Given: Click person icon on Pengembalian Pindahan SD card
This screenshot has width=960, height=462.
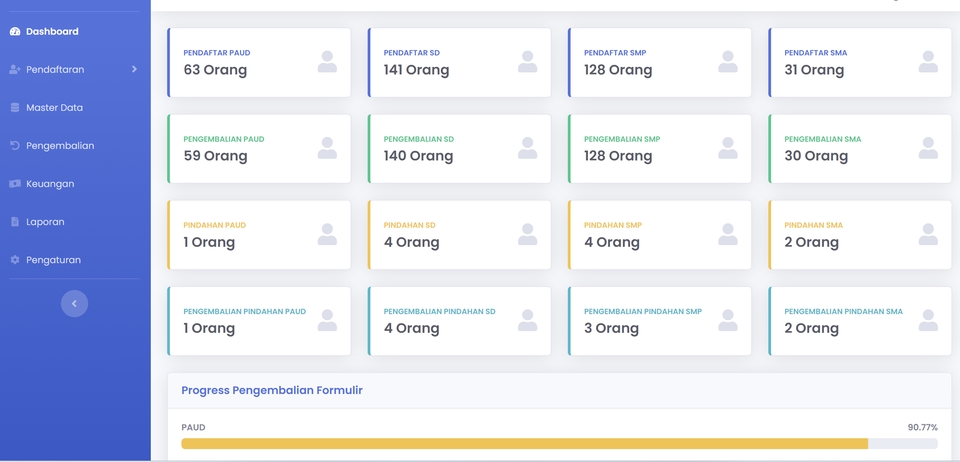Looking at the screenshot, I should (527, 321).
